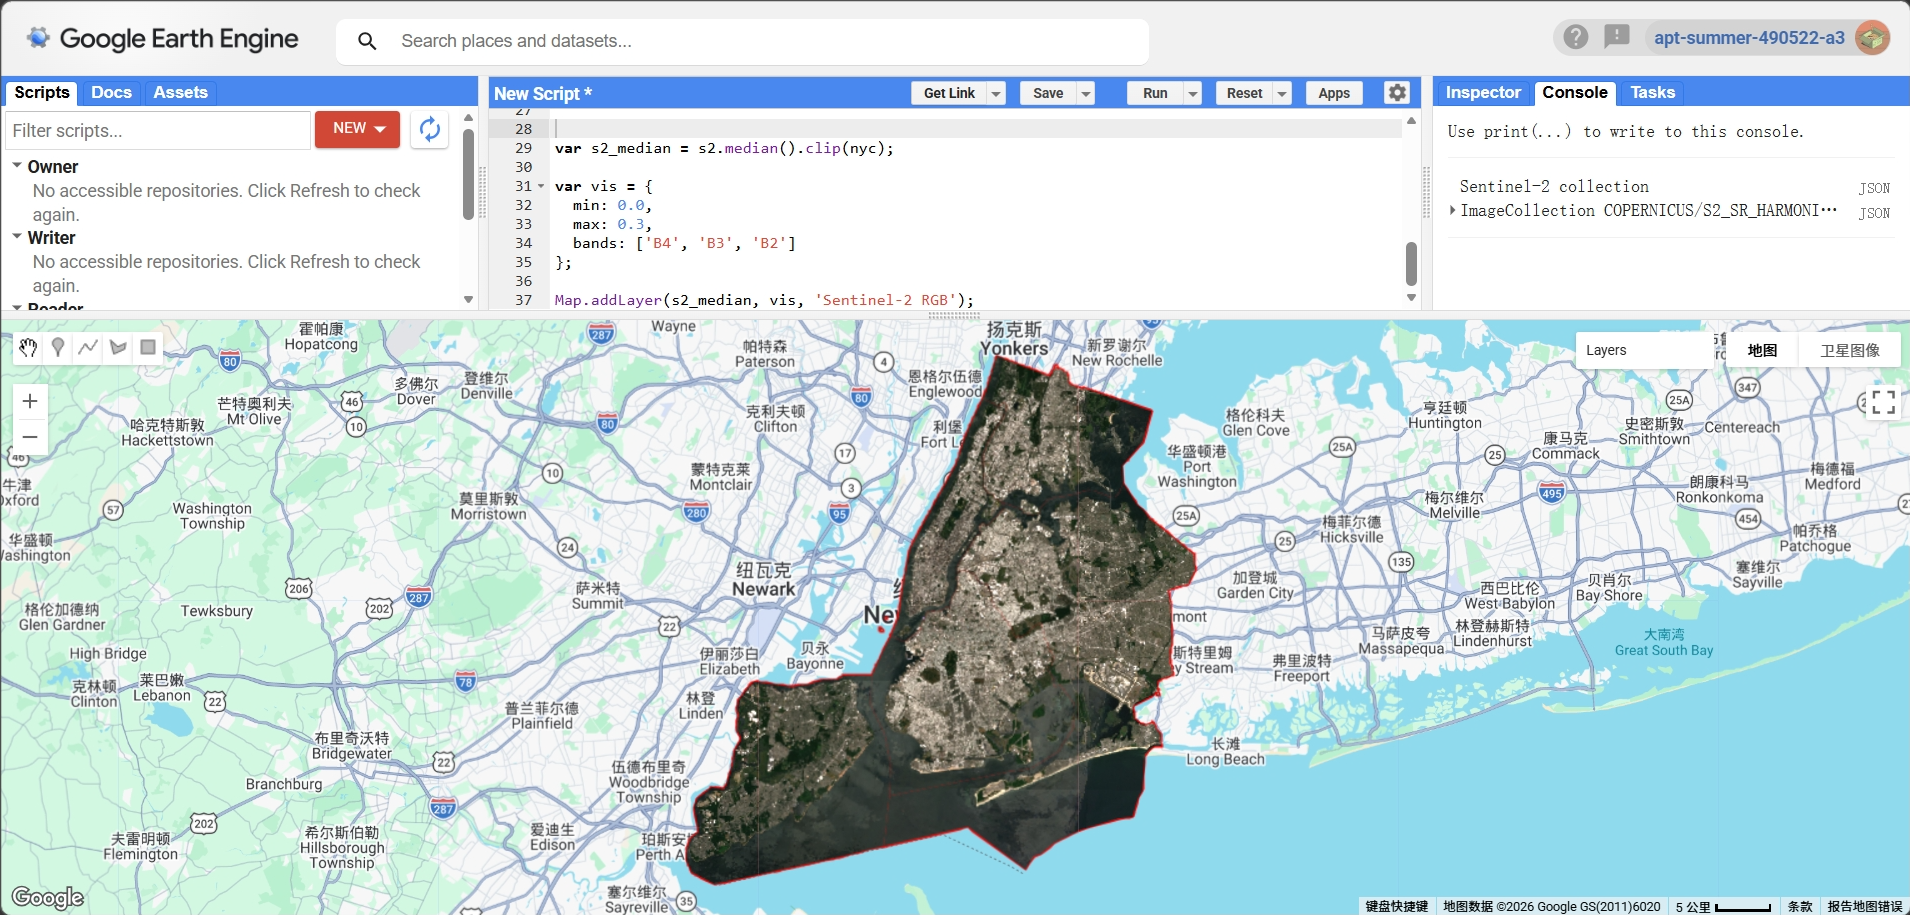
Task: Switch to the Assets tab
Action: point(180,92)
